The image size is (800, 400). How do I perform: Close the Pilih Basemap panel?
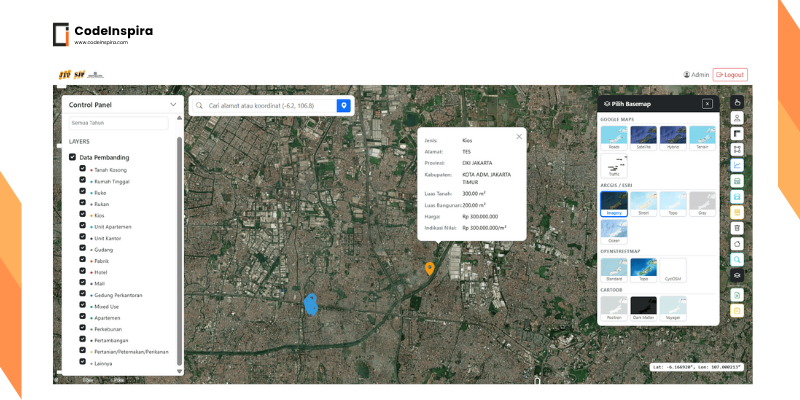tap(707, 104)
